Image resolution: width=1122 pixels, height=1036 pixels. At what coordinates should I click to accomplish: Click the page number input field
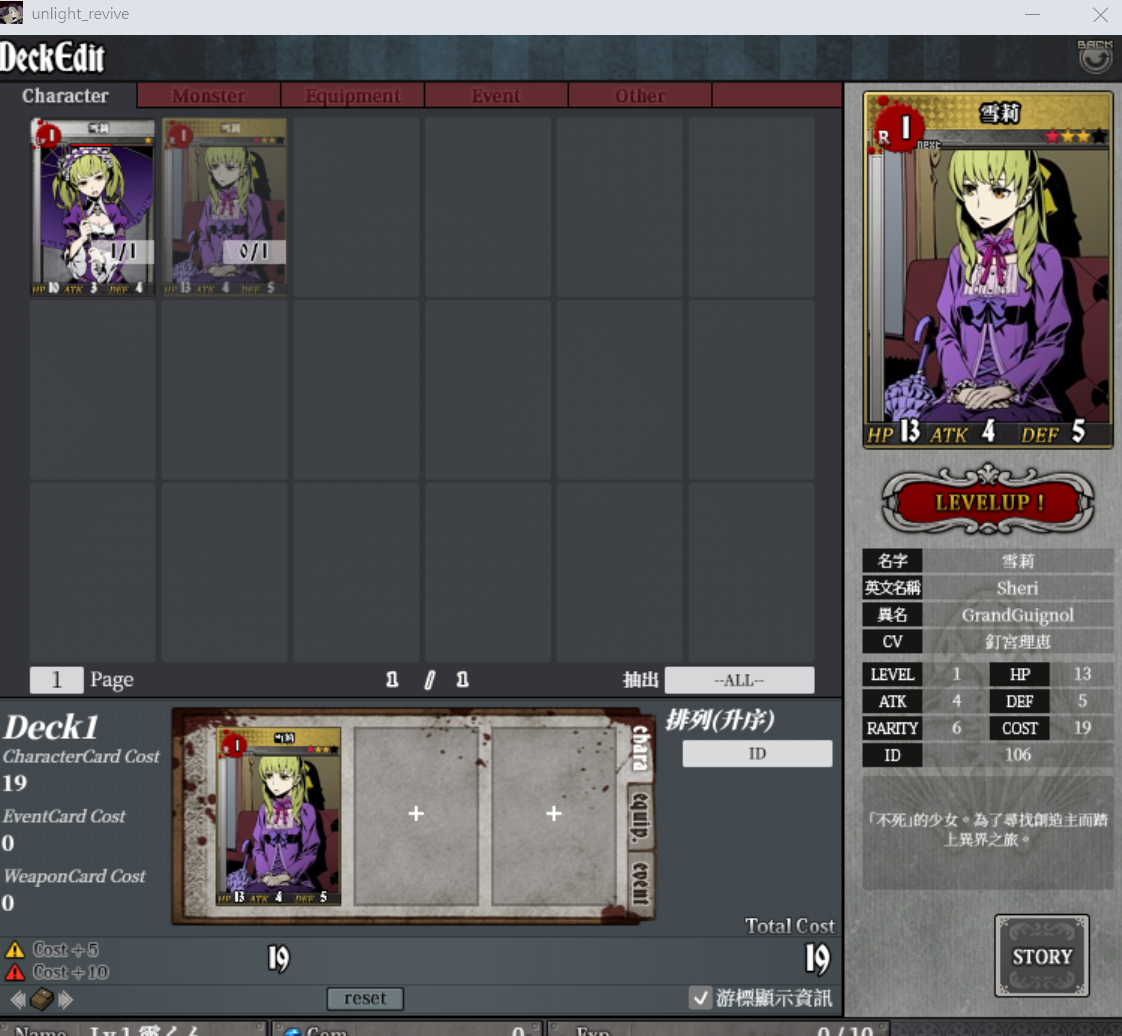click(56, 679)
